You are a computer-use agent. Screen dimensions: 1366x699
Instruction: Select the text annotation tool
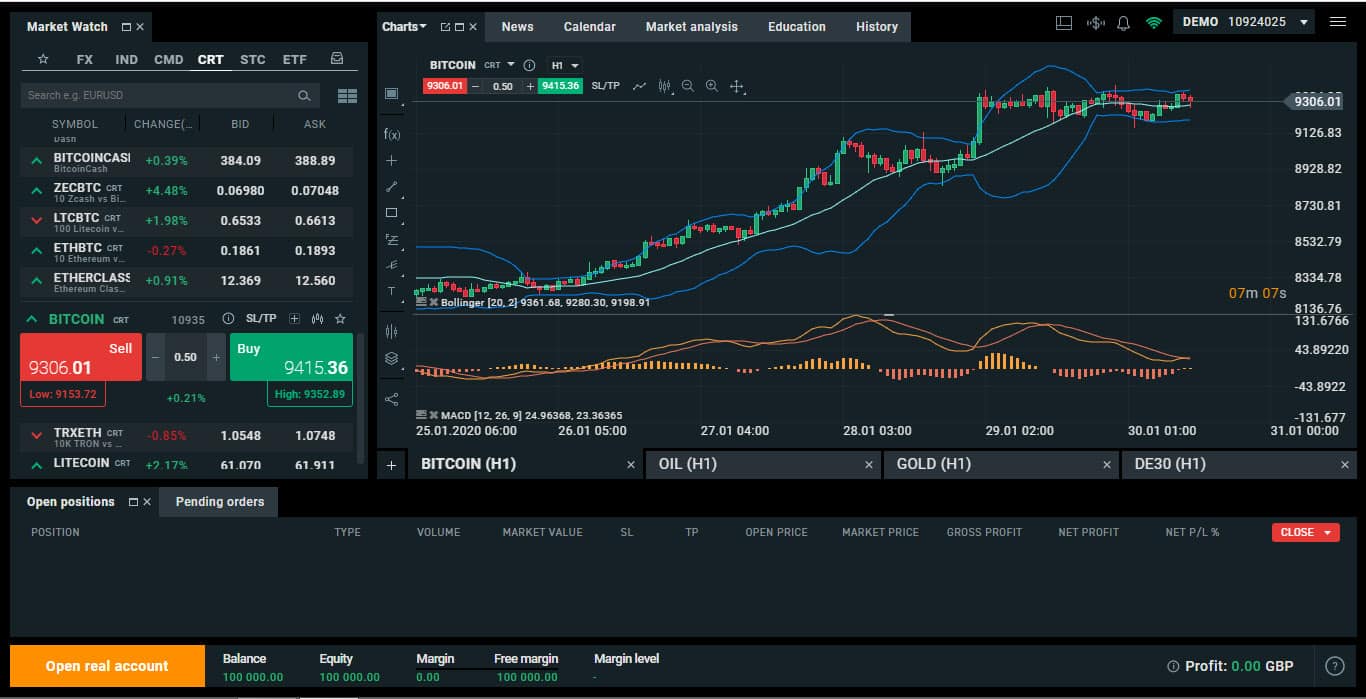pos(391,291)
